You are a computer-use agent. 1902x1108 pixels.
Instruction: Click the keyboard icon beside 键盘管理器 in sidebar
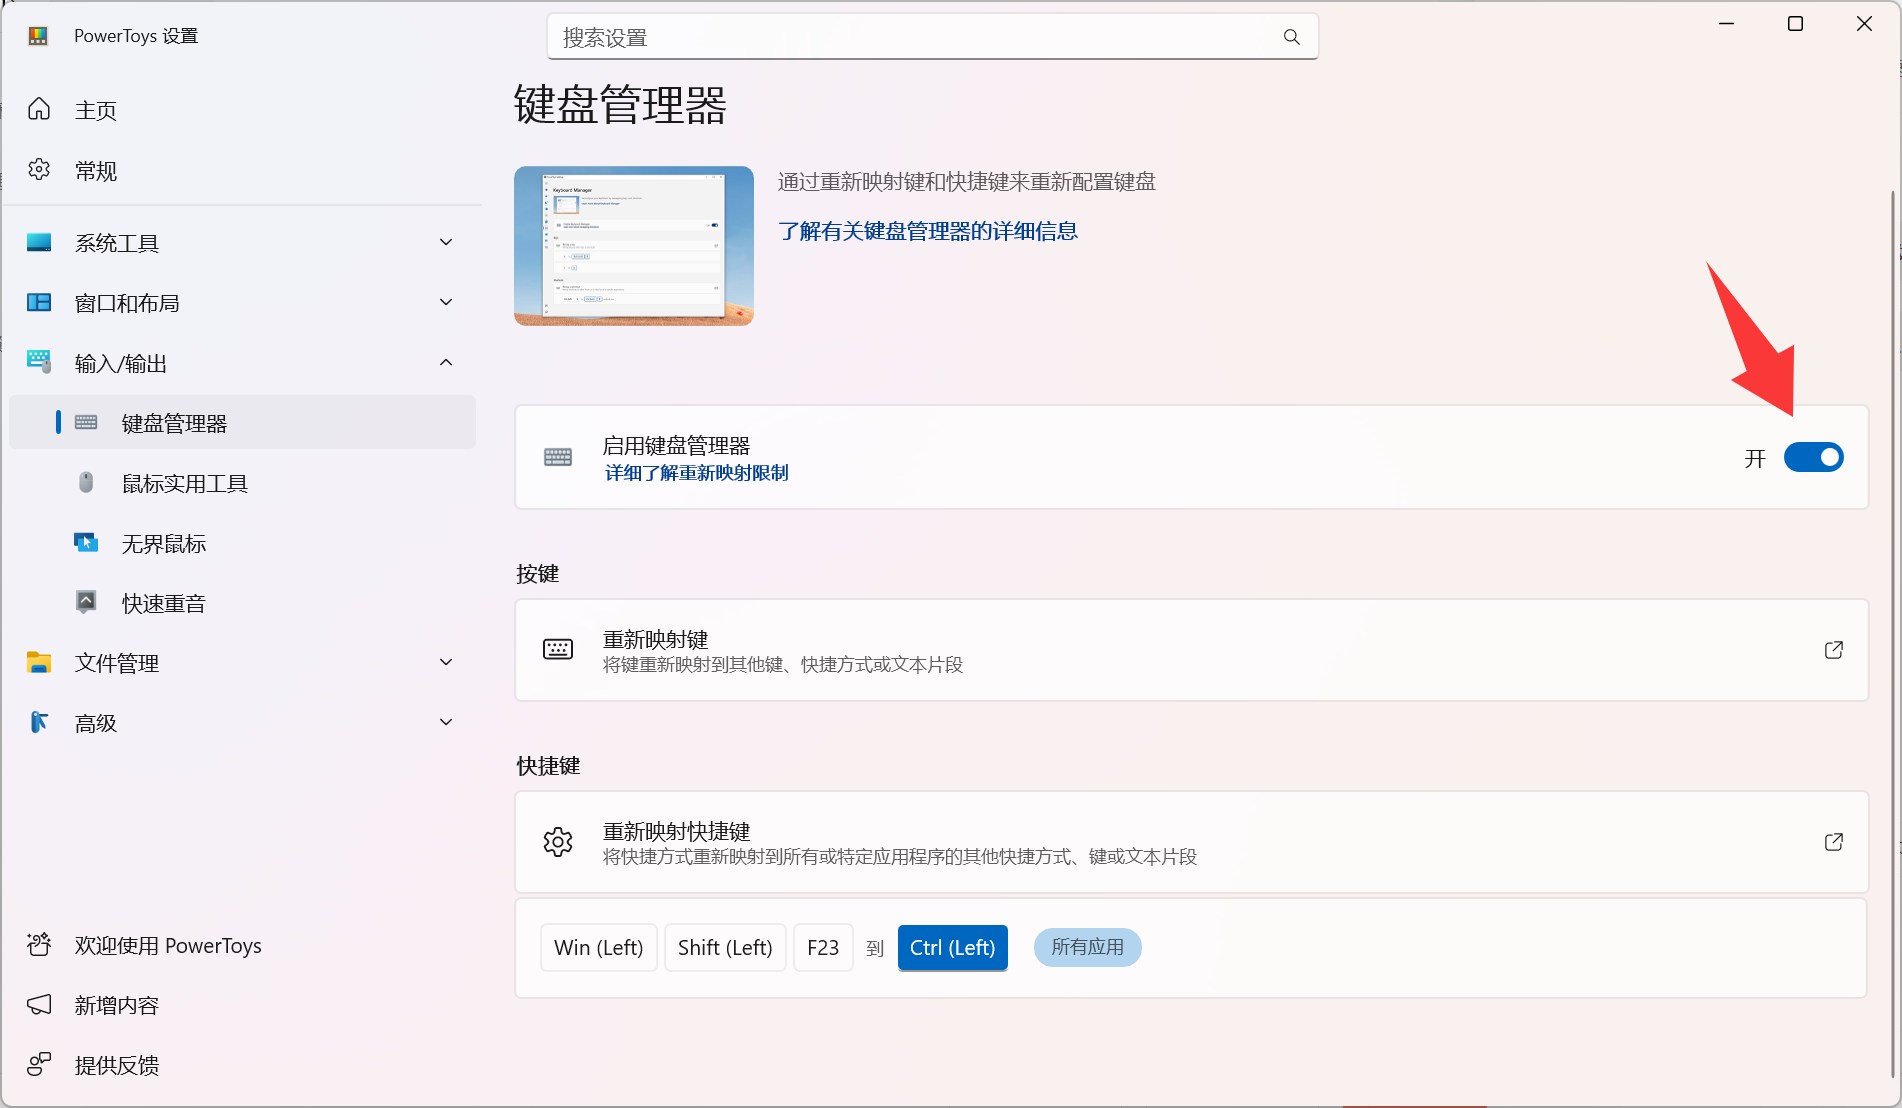(x=87, y=423)
